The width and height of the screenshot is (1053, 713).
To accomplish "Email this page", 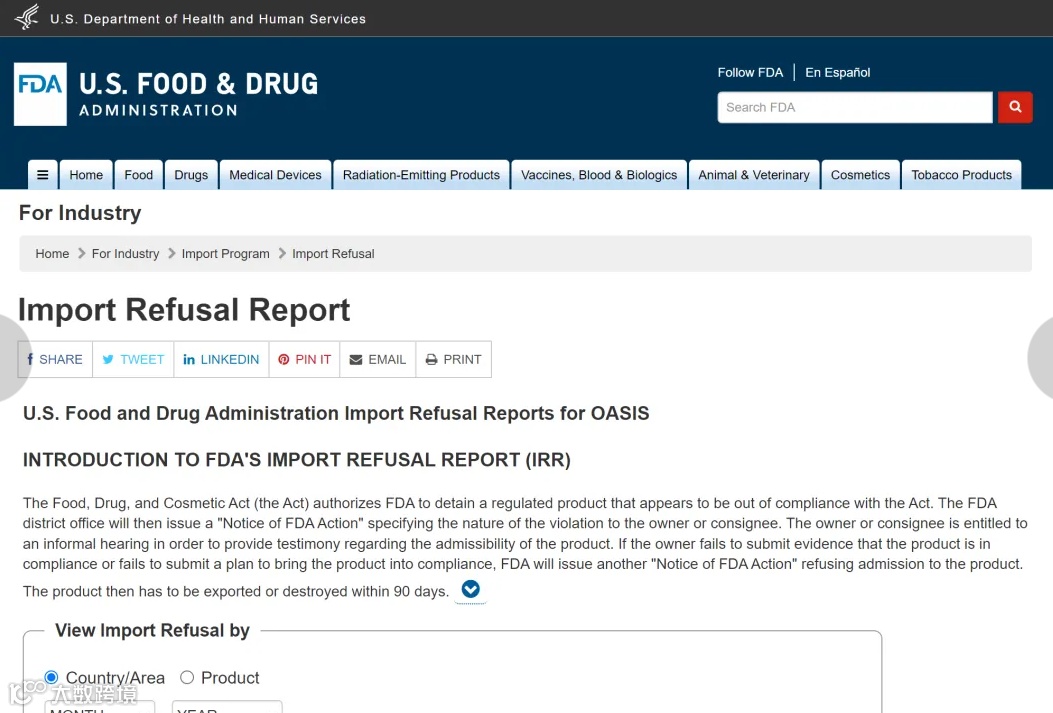I will point(377,359).
